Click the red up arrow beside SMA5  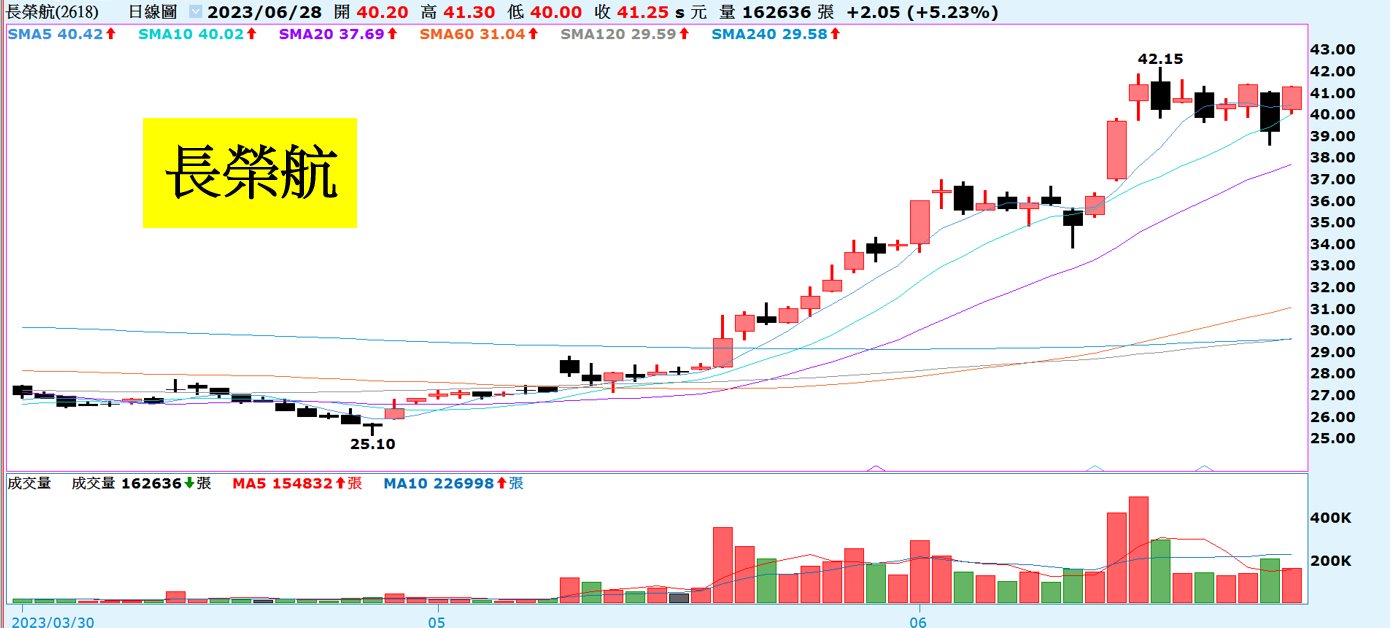click(x=110, y=34)
